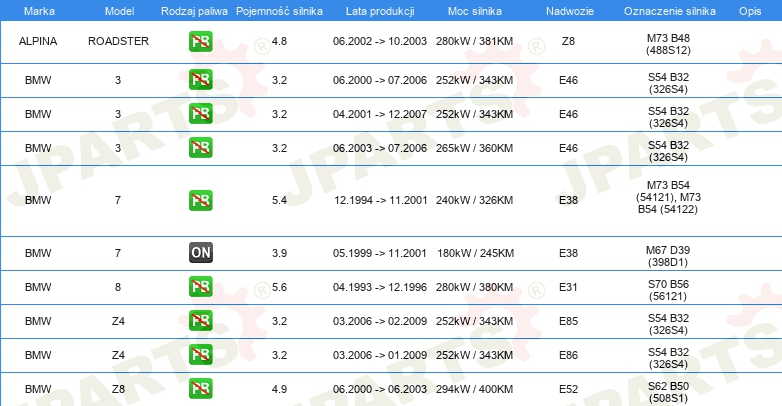The height and width of the screenshot is (406, 782).
Task: Click the 04.2001 -> 12.2007 production dates
Action: pyautogui.click(x=380, y=114)
